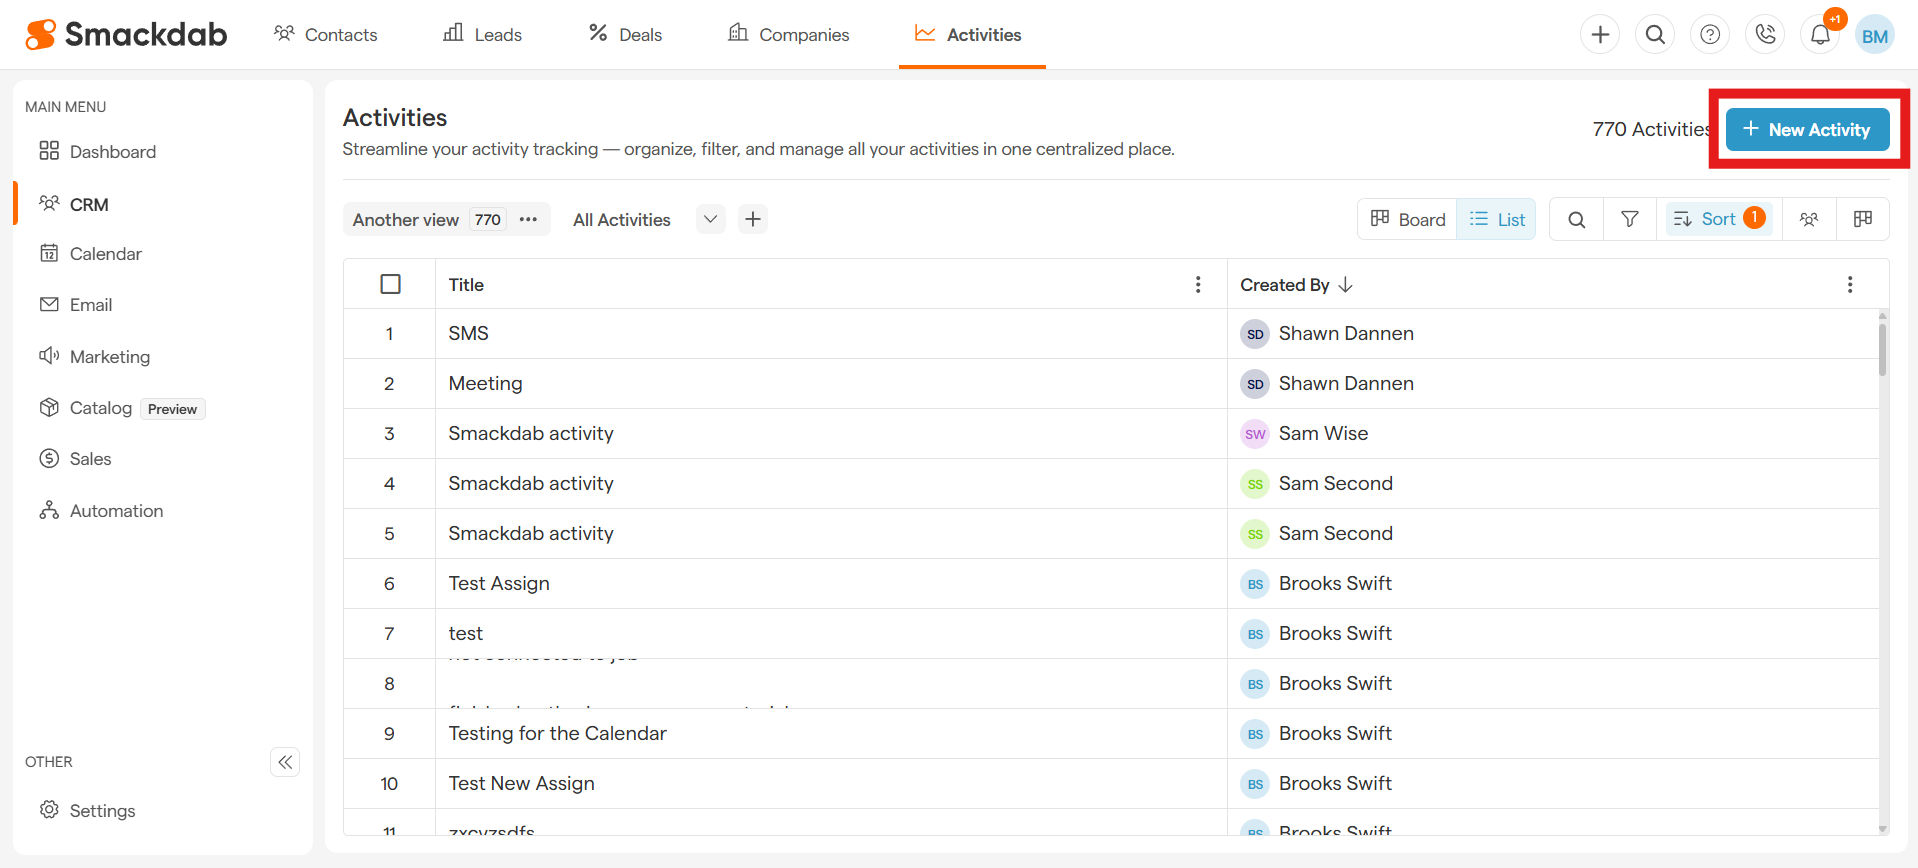The image size is (1918, 868).
Task: Open the Sort button
Action: 1718,219
